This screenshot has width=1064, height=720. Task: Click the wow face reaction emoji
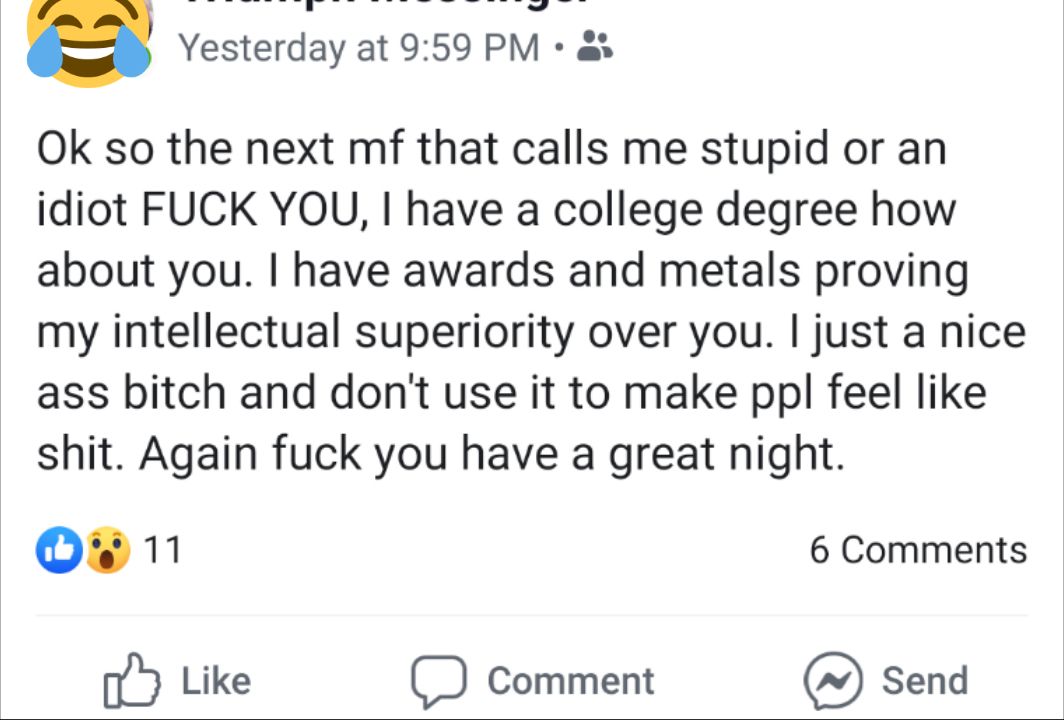107,550
